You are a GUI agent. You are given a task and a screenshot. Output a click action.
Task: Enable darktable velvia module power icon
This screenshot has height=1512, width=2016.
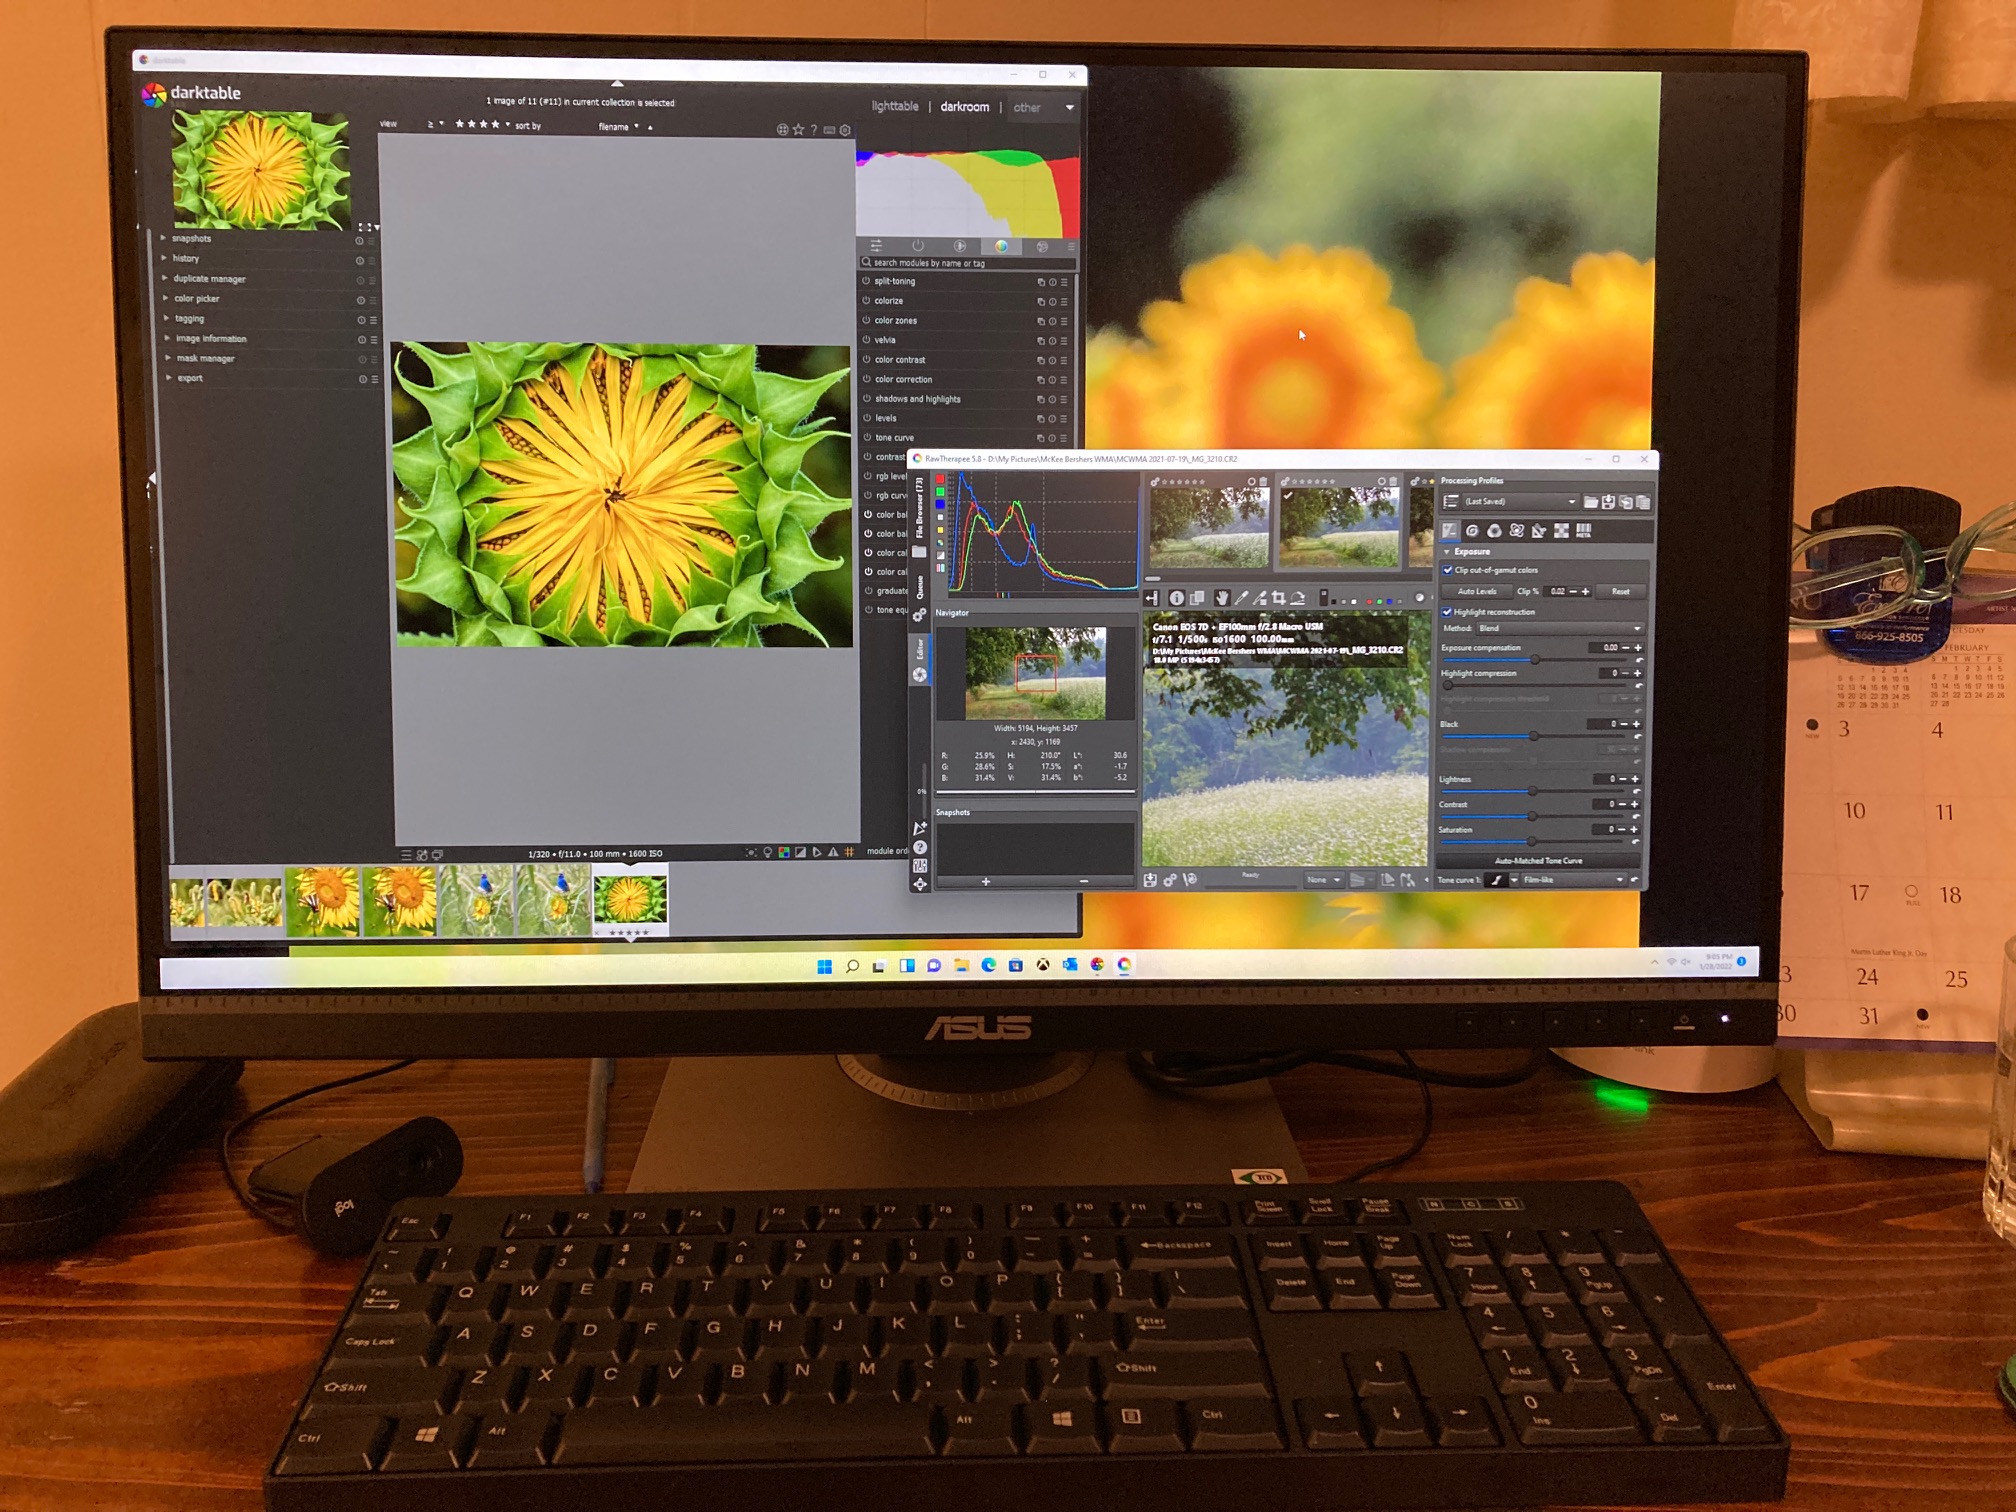coord(866,340)
